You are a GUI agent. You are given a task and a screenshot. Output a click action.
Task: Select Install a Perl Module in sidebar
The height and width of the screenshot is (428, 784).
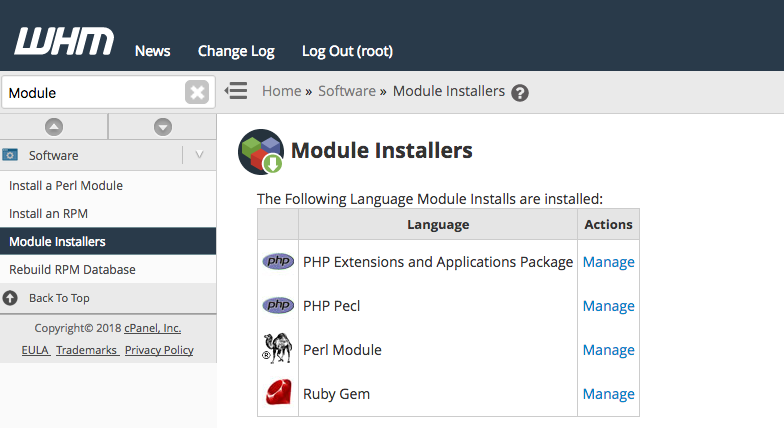tap(66, 186)
